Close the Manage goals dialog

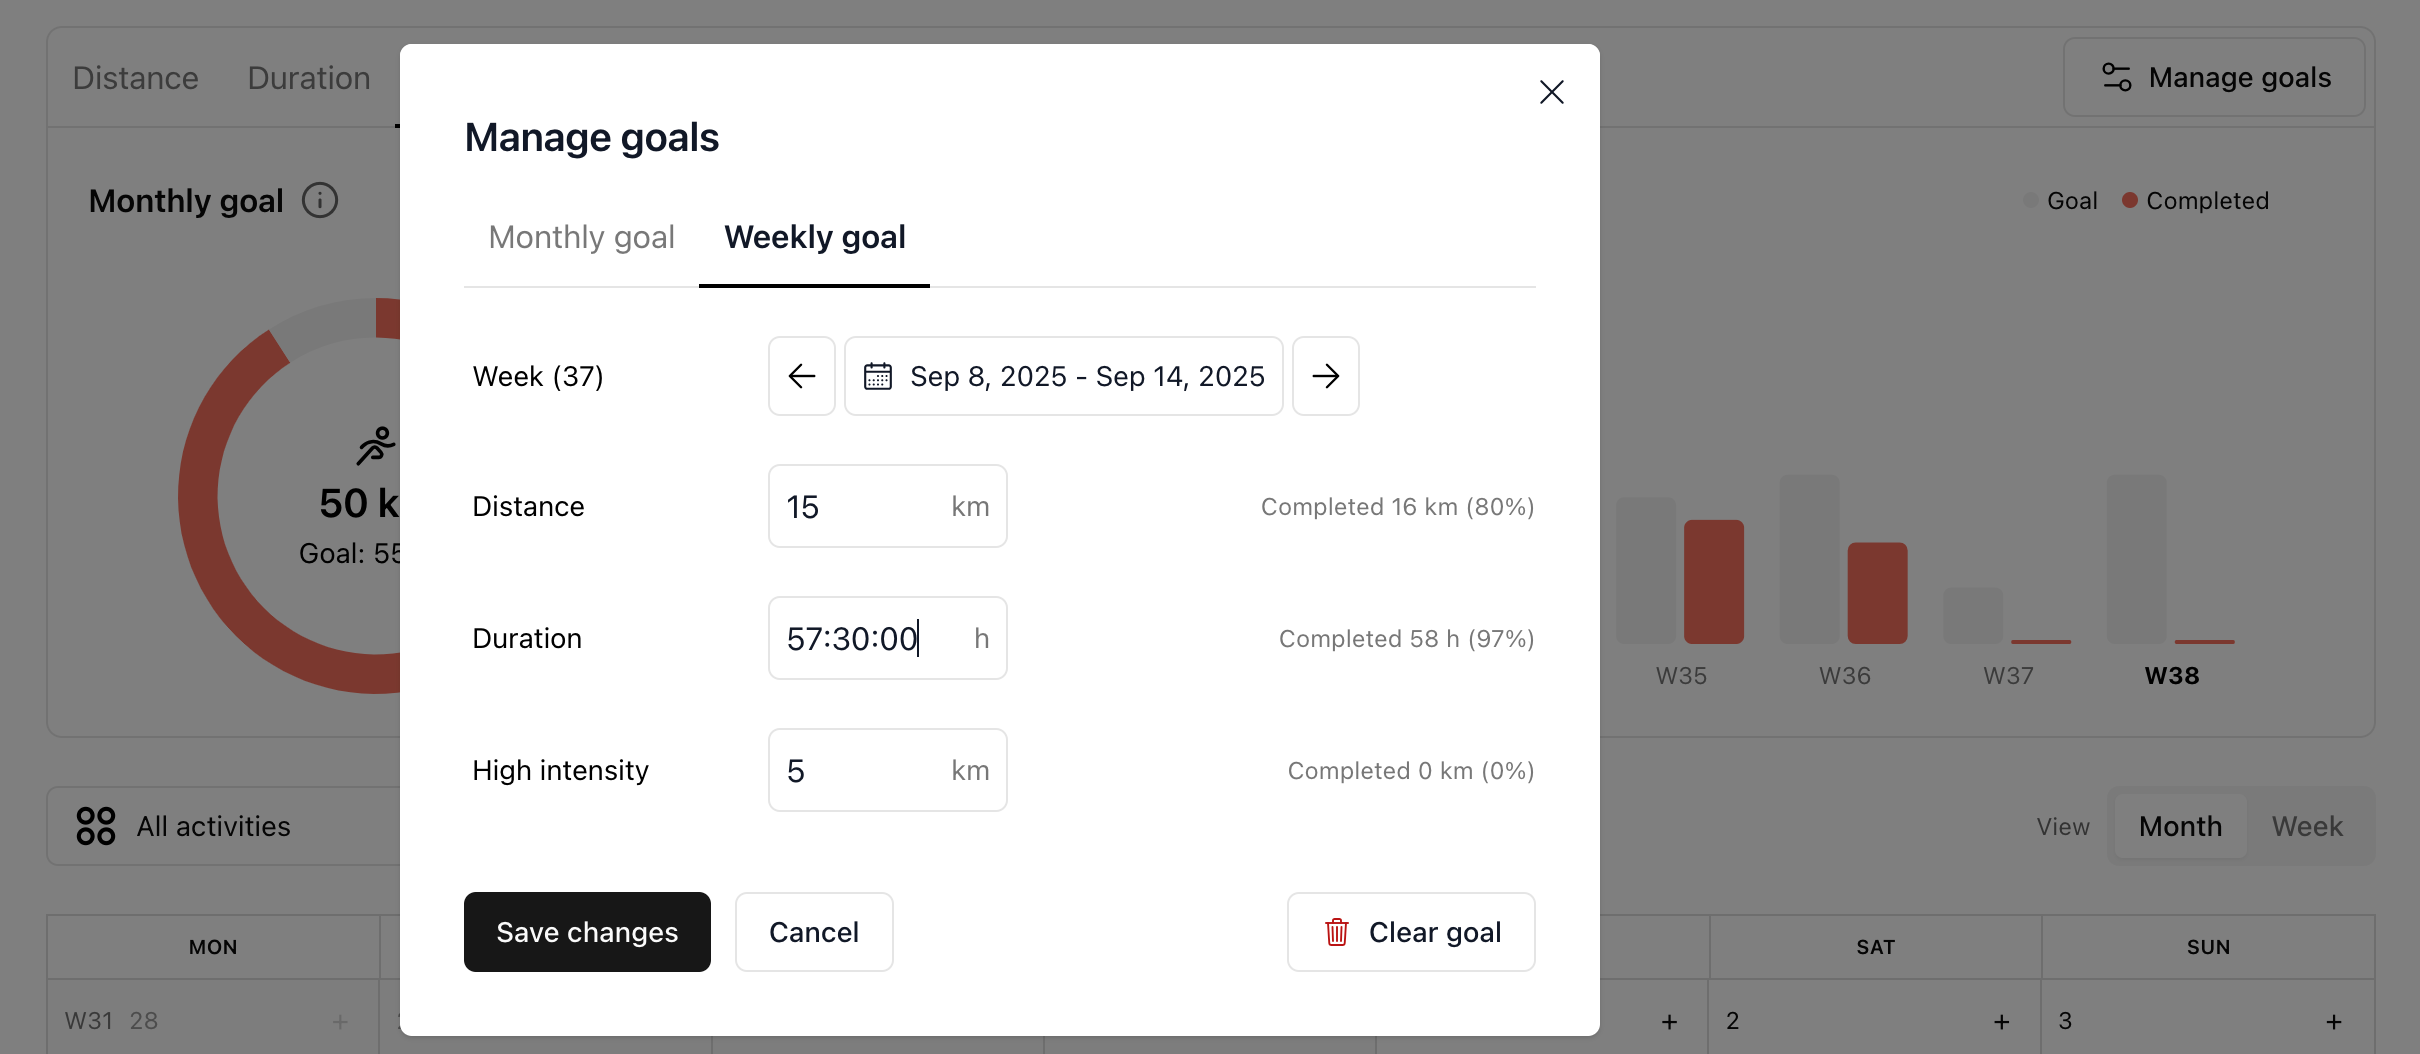click(x=1552, y=92)
